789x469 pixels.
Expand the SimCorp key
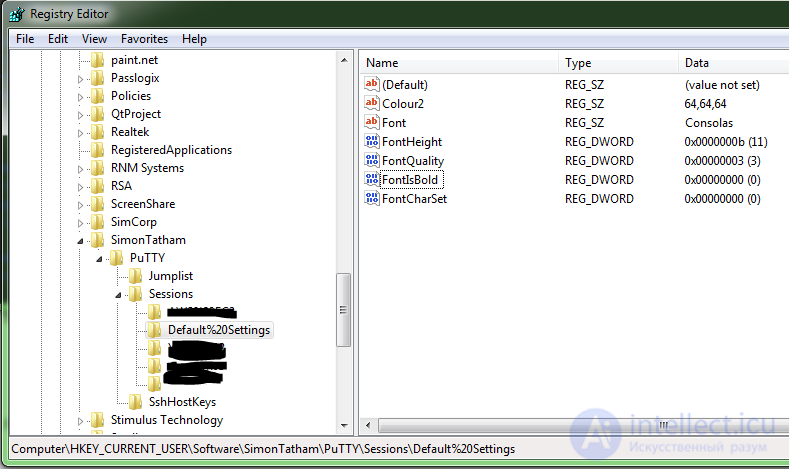point(81,223)
